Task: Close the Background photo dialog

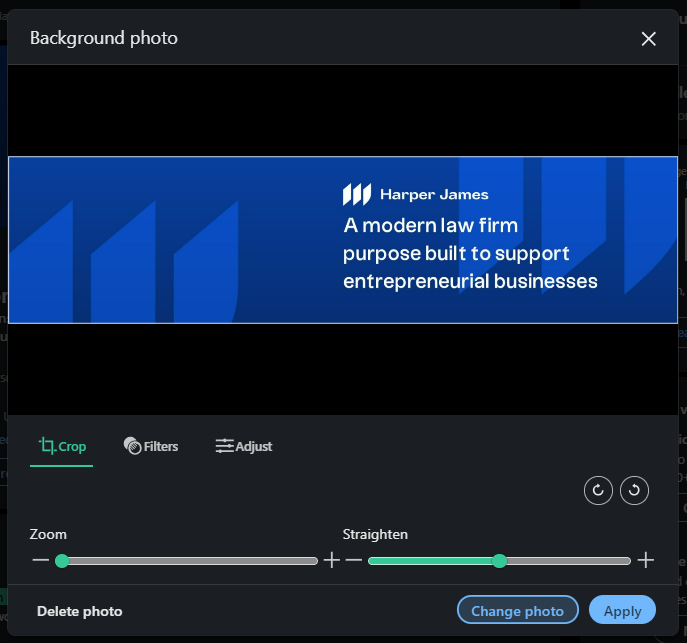Action: point(648,39)
